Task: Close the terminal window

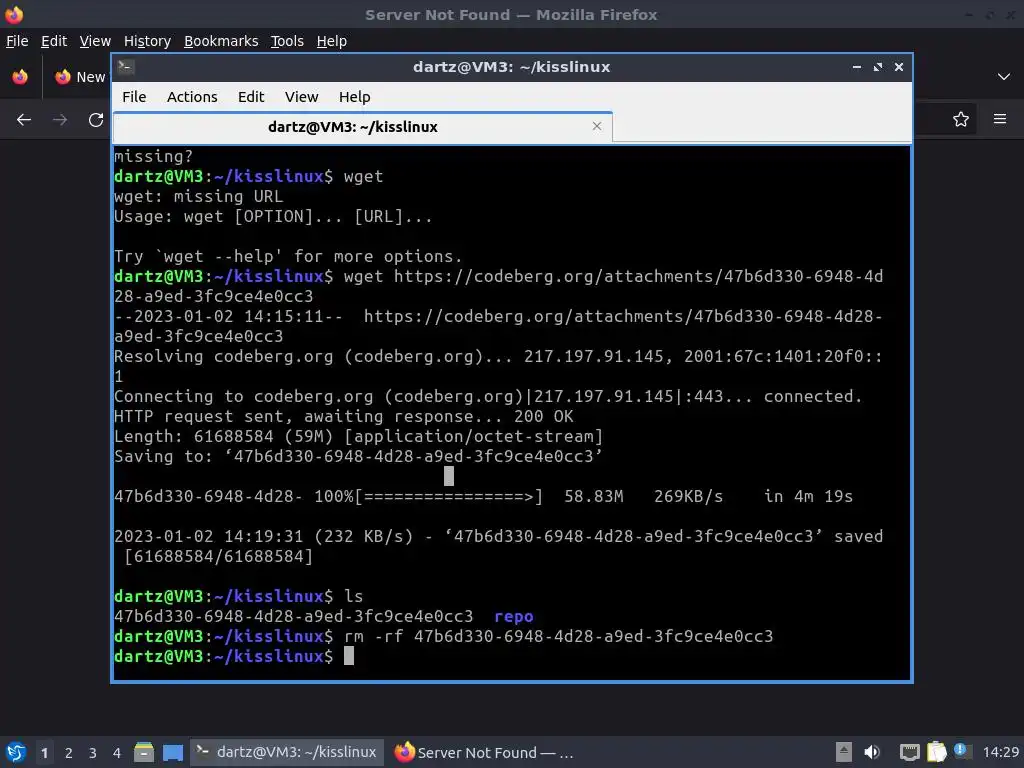Action: coord(899,67)
